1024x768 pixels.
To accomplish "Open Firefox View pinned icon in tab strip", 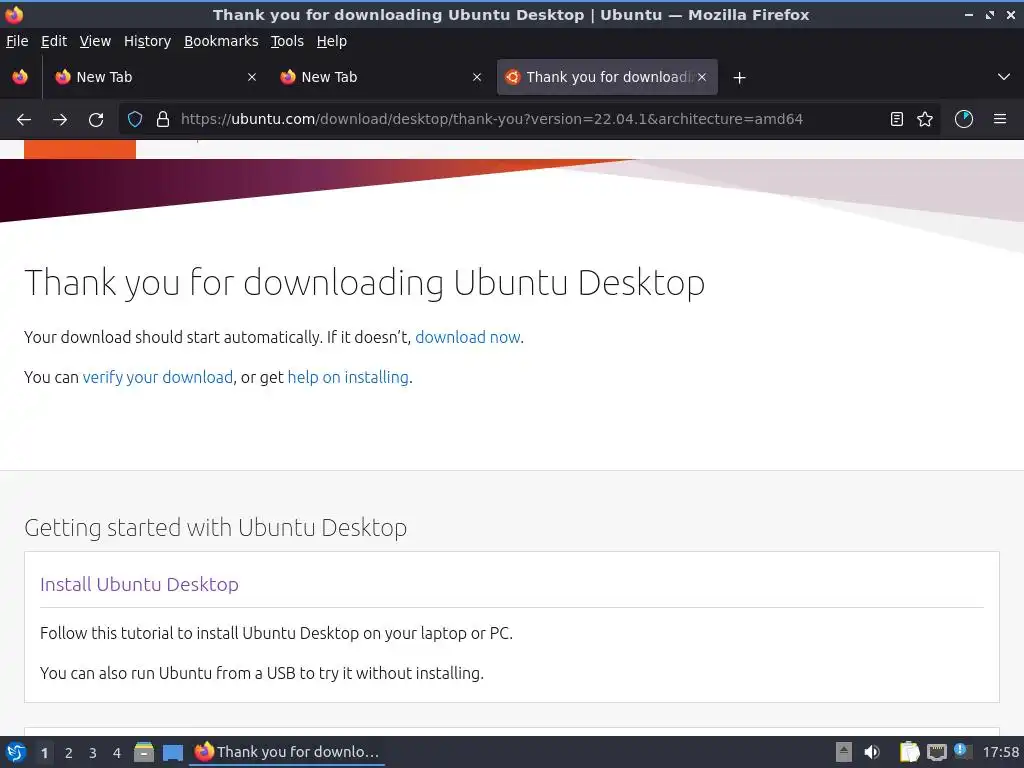I will pos(20,77).
